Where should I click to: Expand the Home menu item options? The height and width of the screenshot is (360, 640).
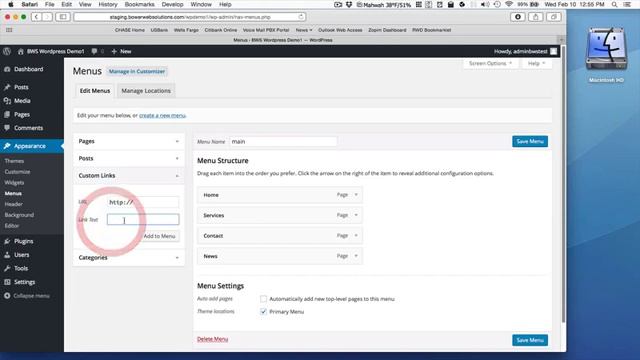(x=356, y=195)
